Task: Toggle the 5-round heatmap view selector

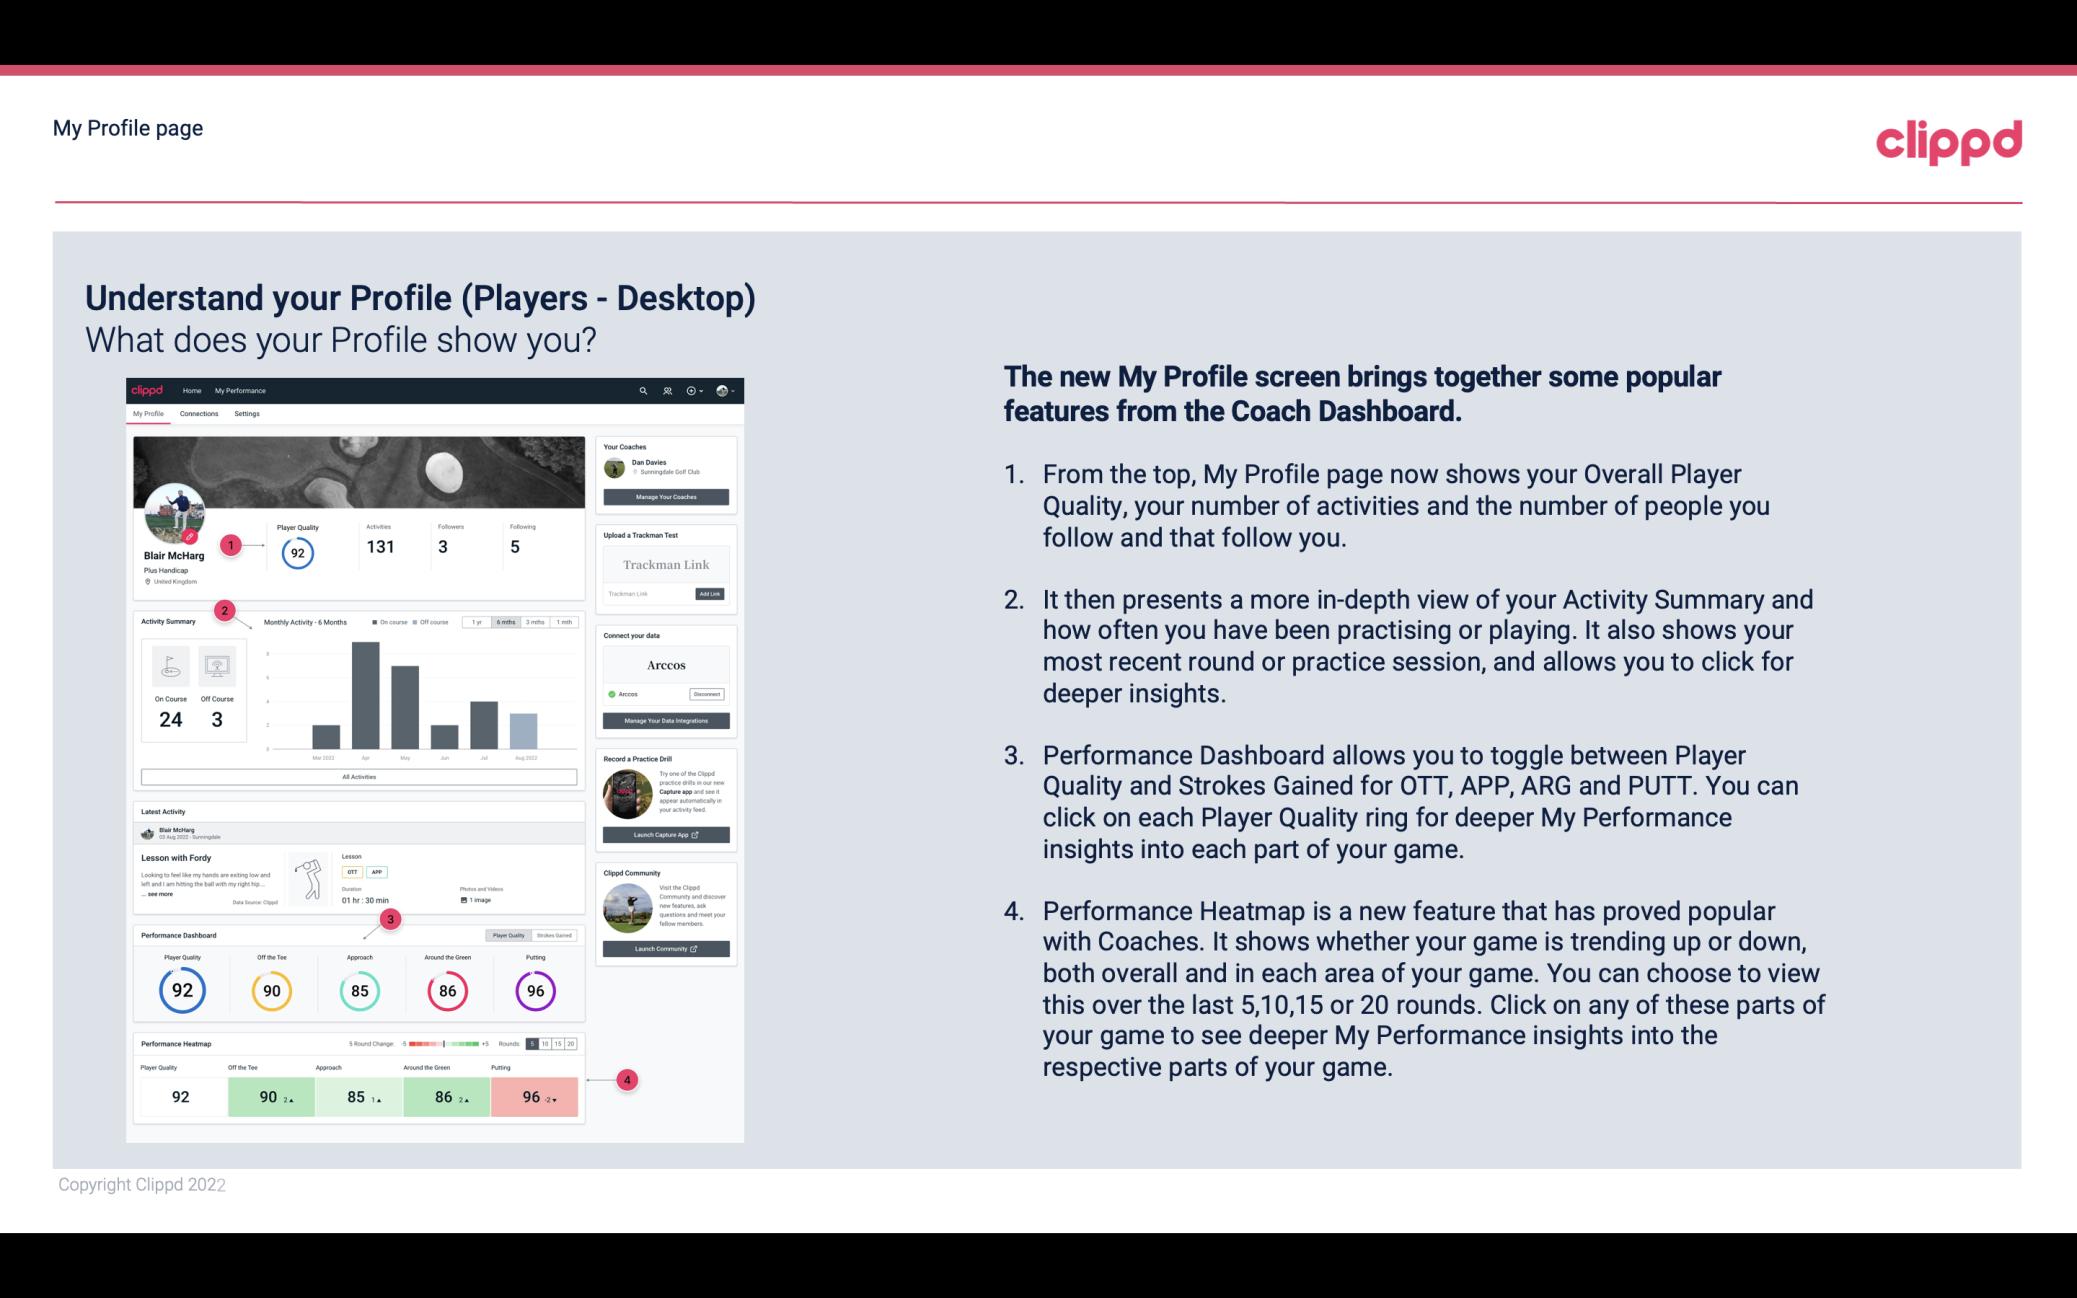Action: (537, 1044)
